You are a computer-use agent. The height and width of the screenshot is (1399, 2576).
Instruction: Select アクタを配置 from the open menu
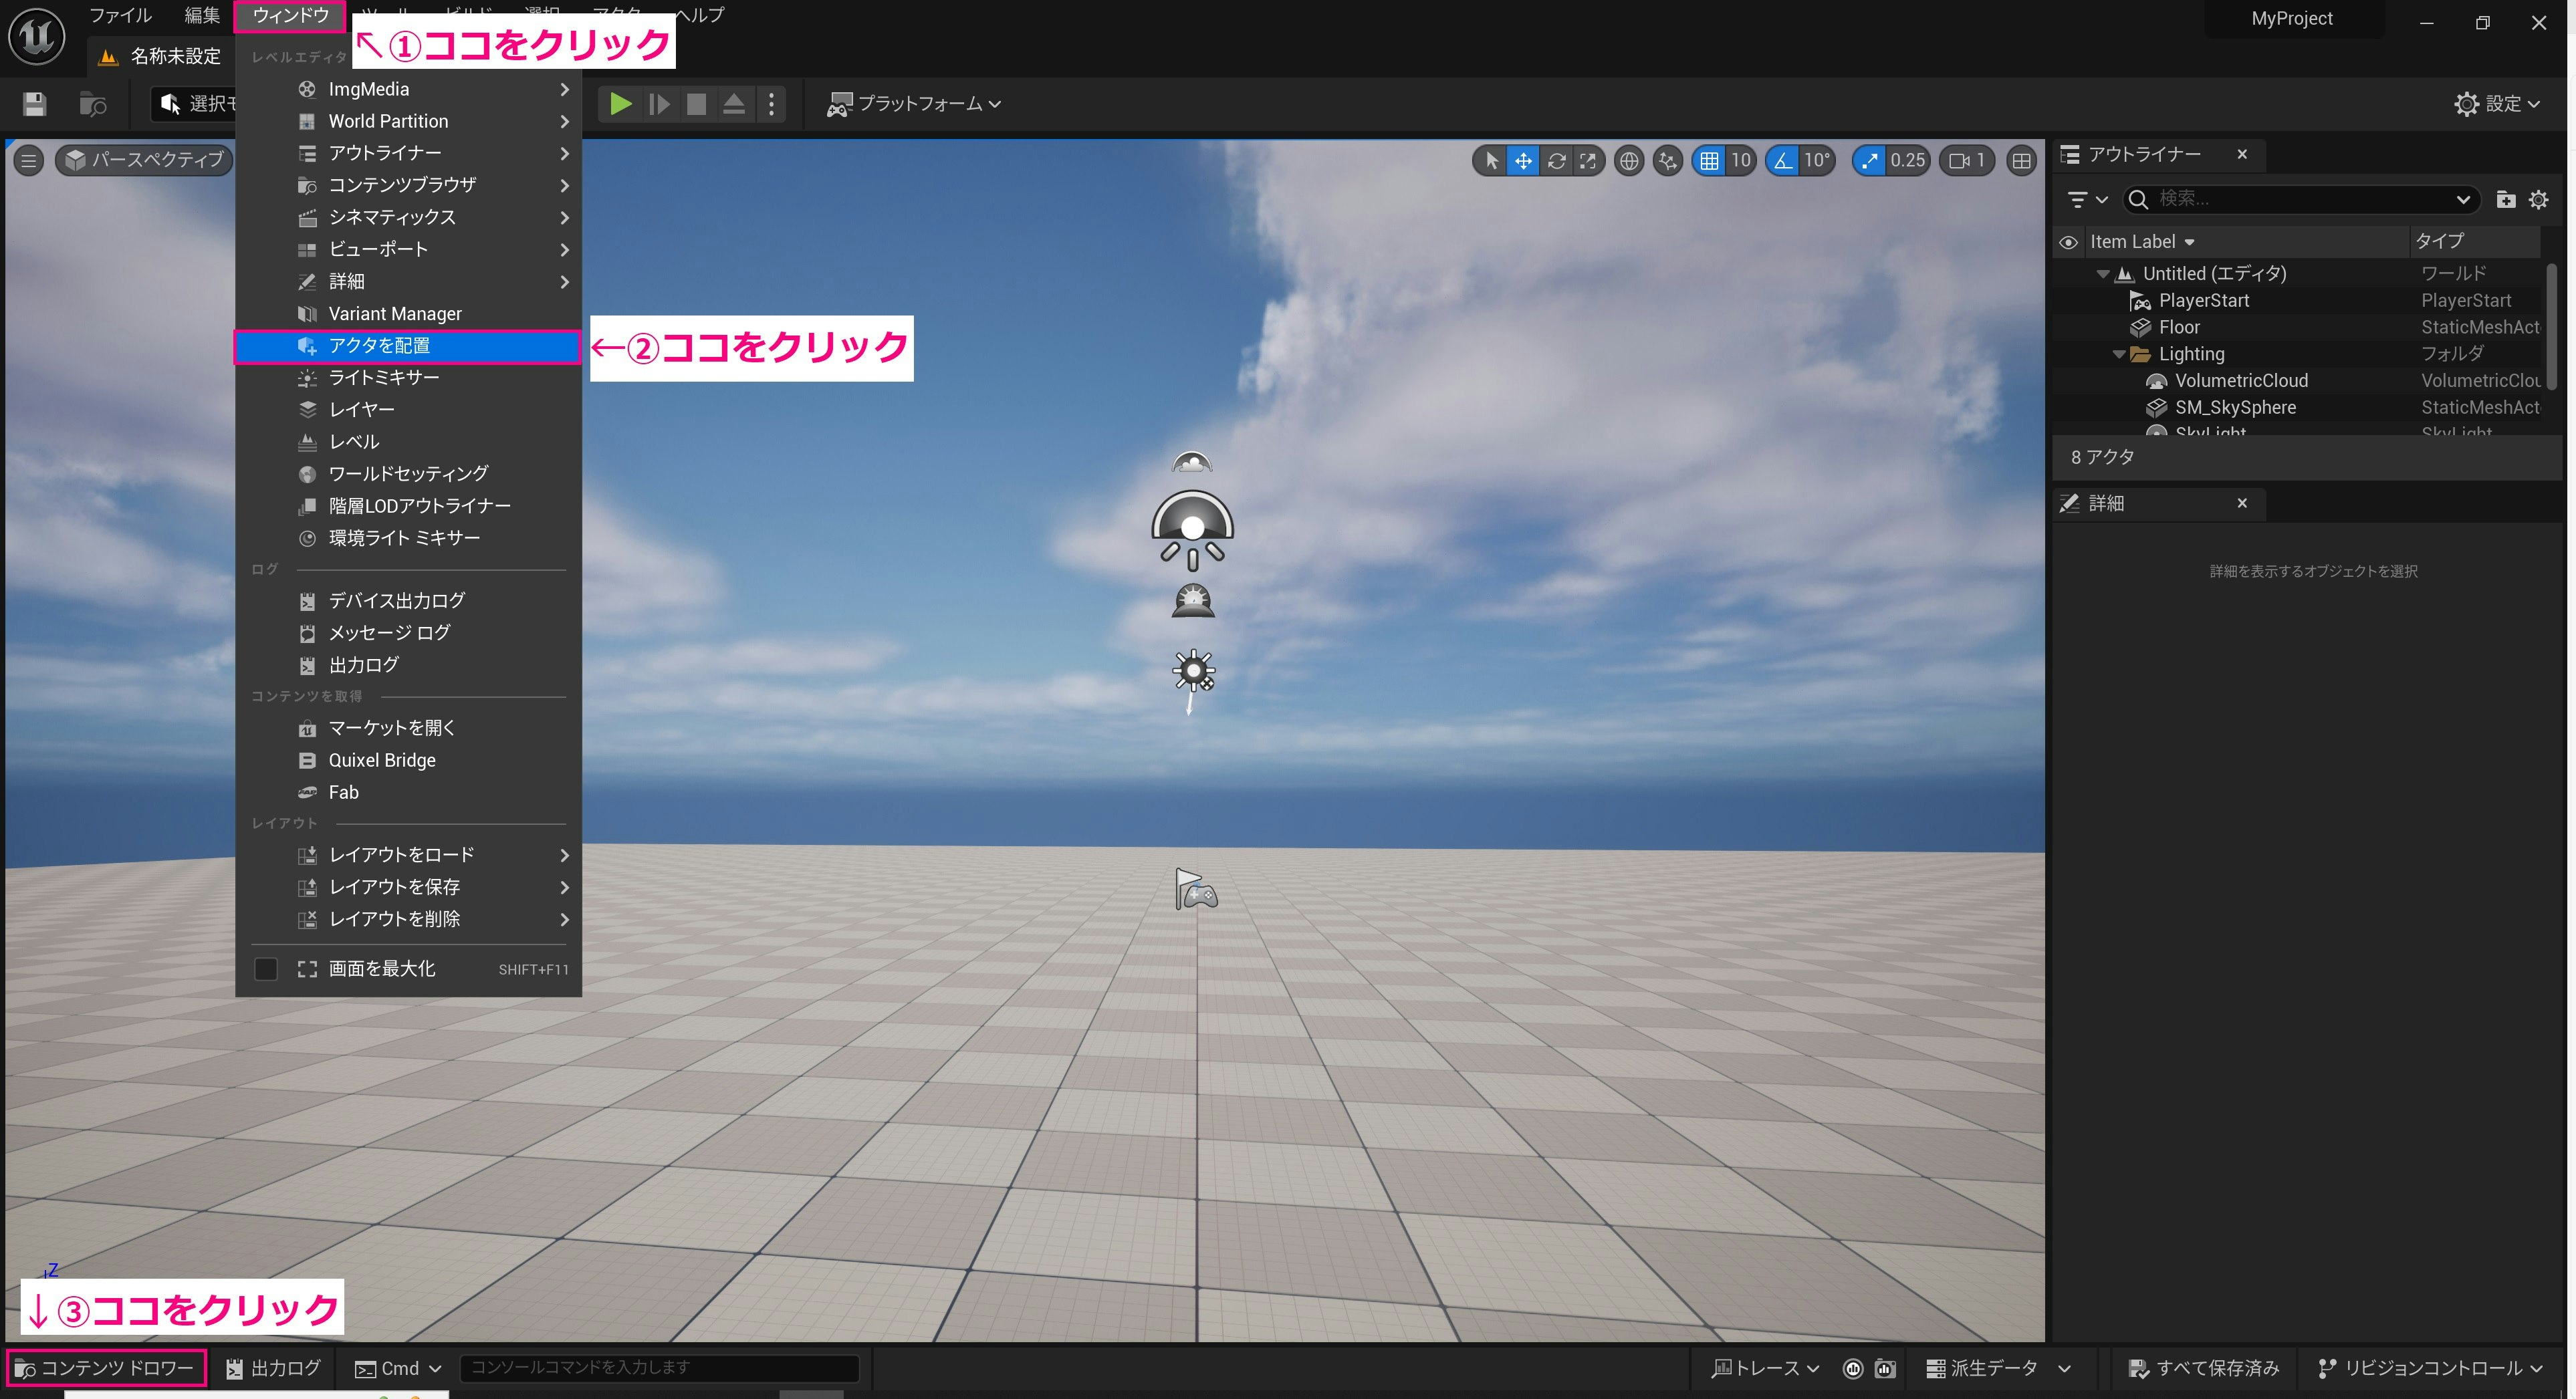tap(380, 345)
